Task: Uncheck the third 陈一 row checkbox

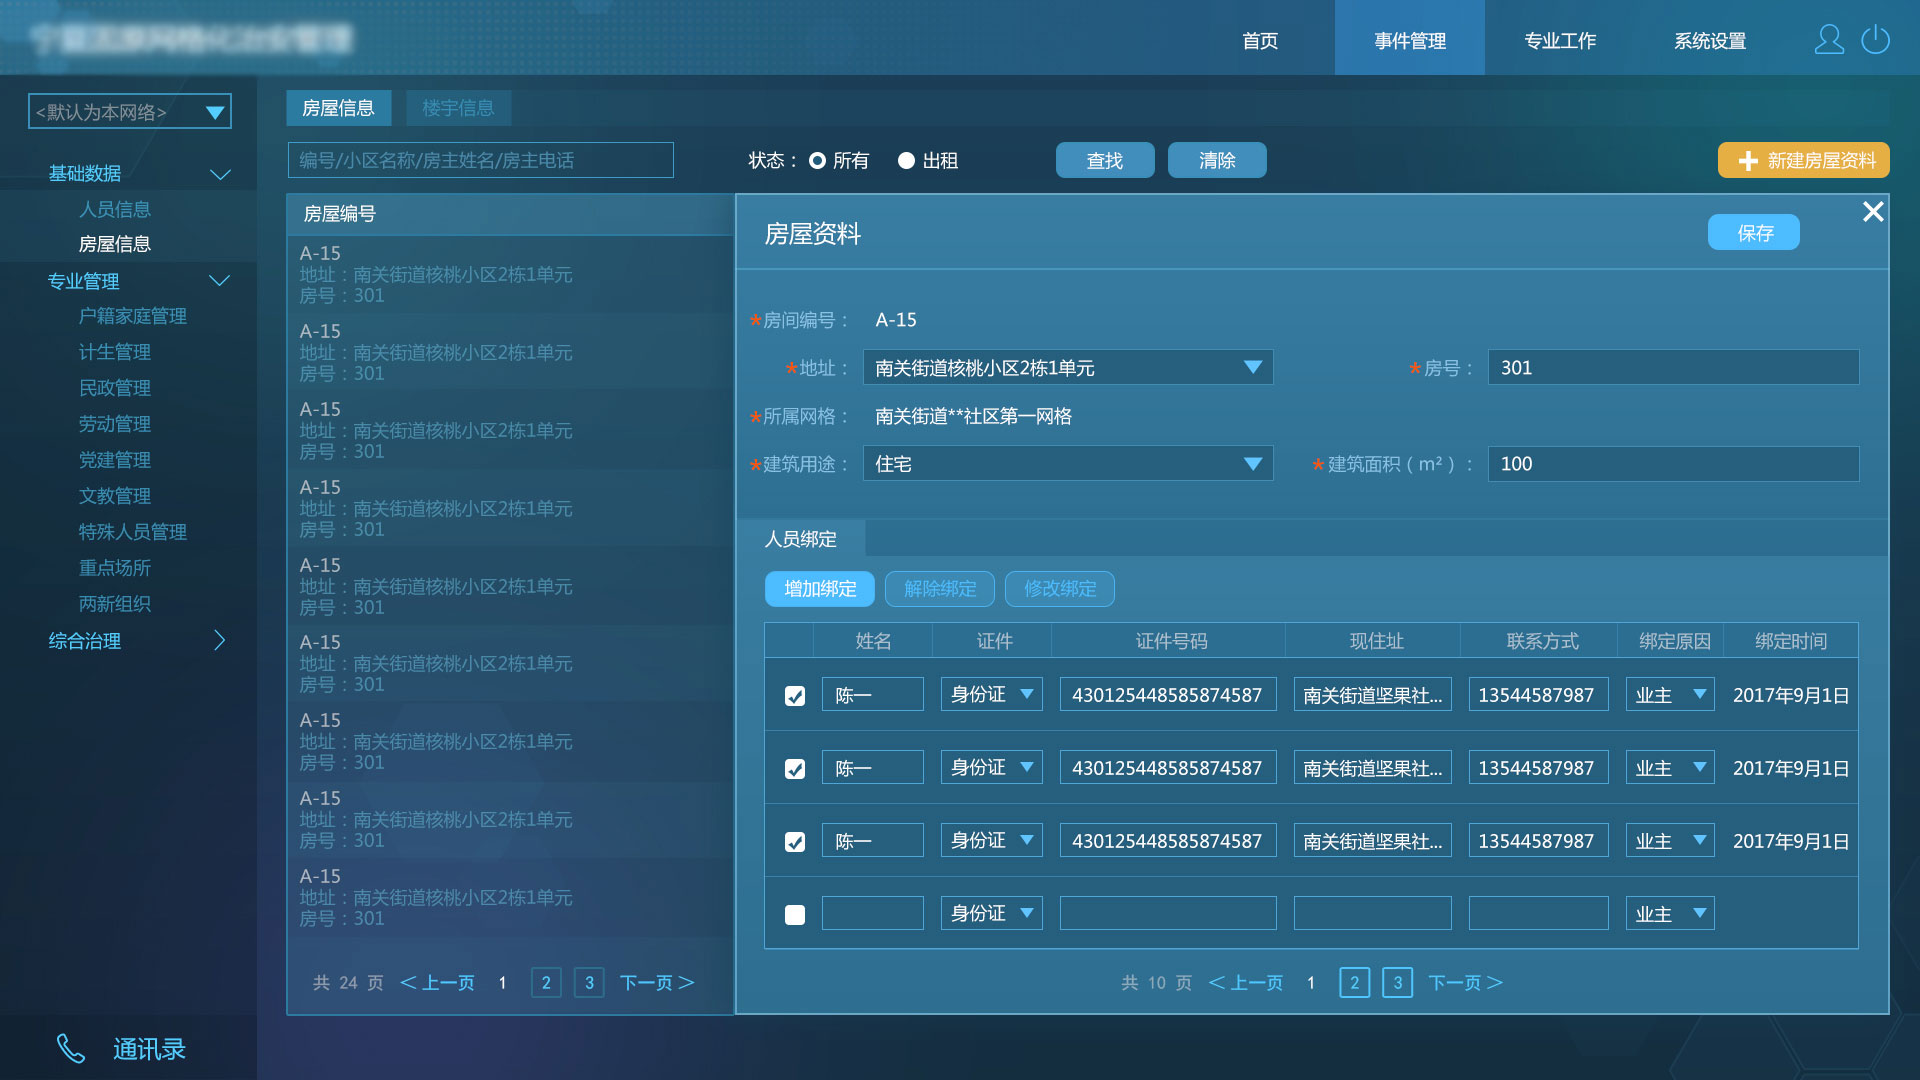Action: click(795, 842)
